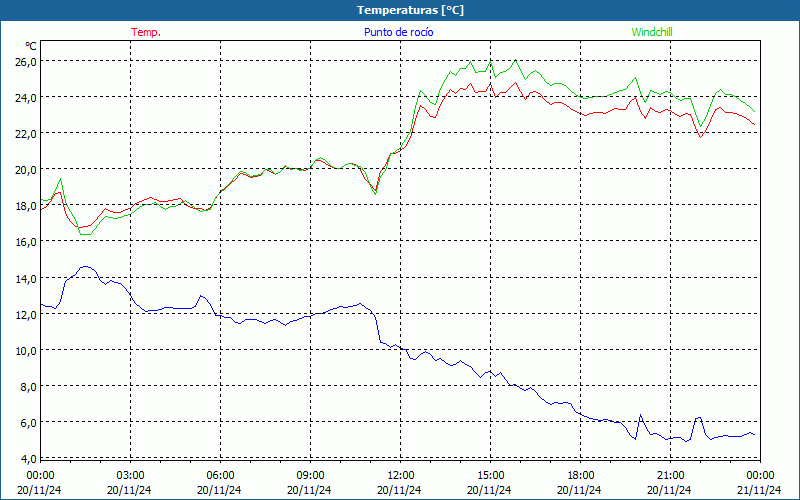Select the green 'Windchill' legend label
The image size is (800, 500).
652,32
